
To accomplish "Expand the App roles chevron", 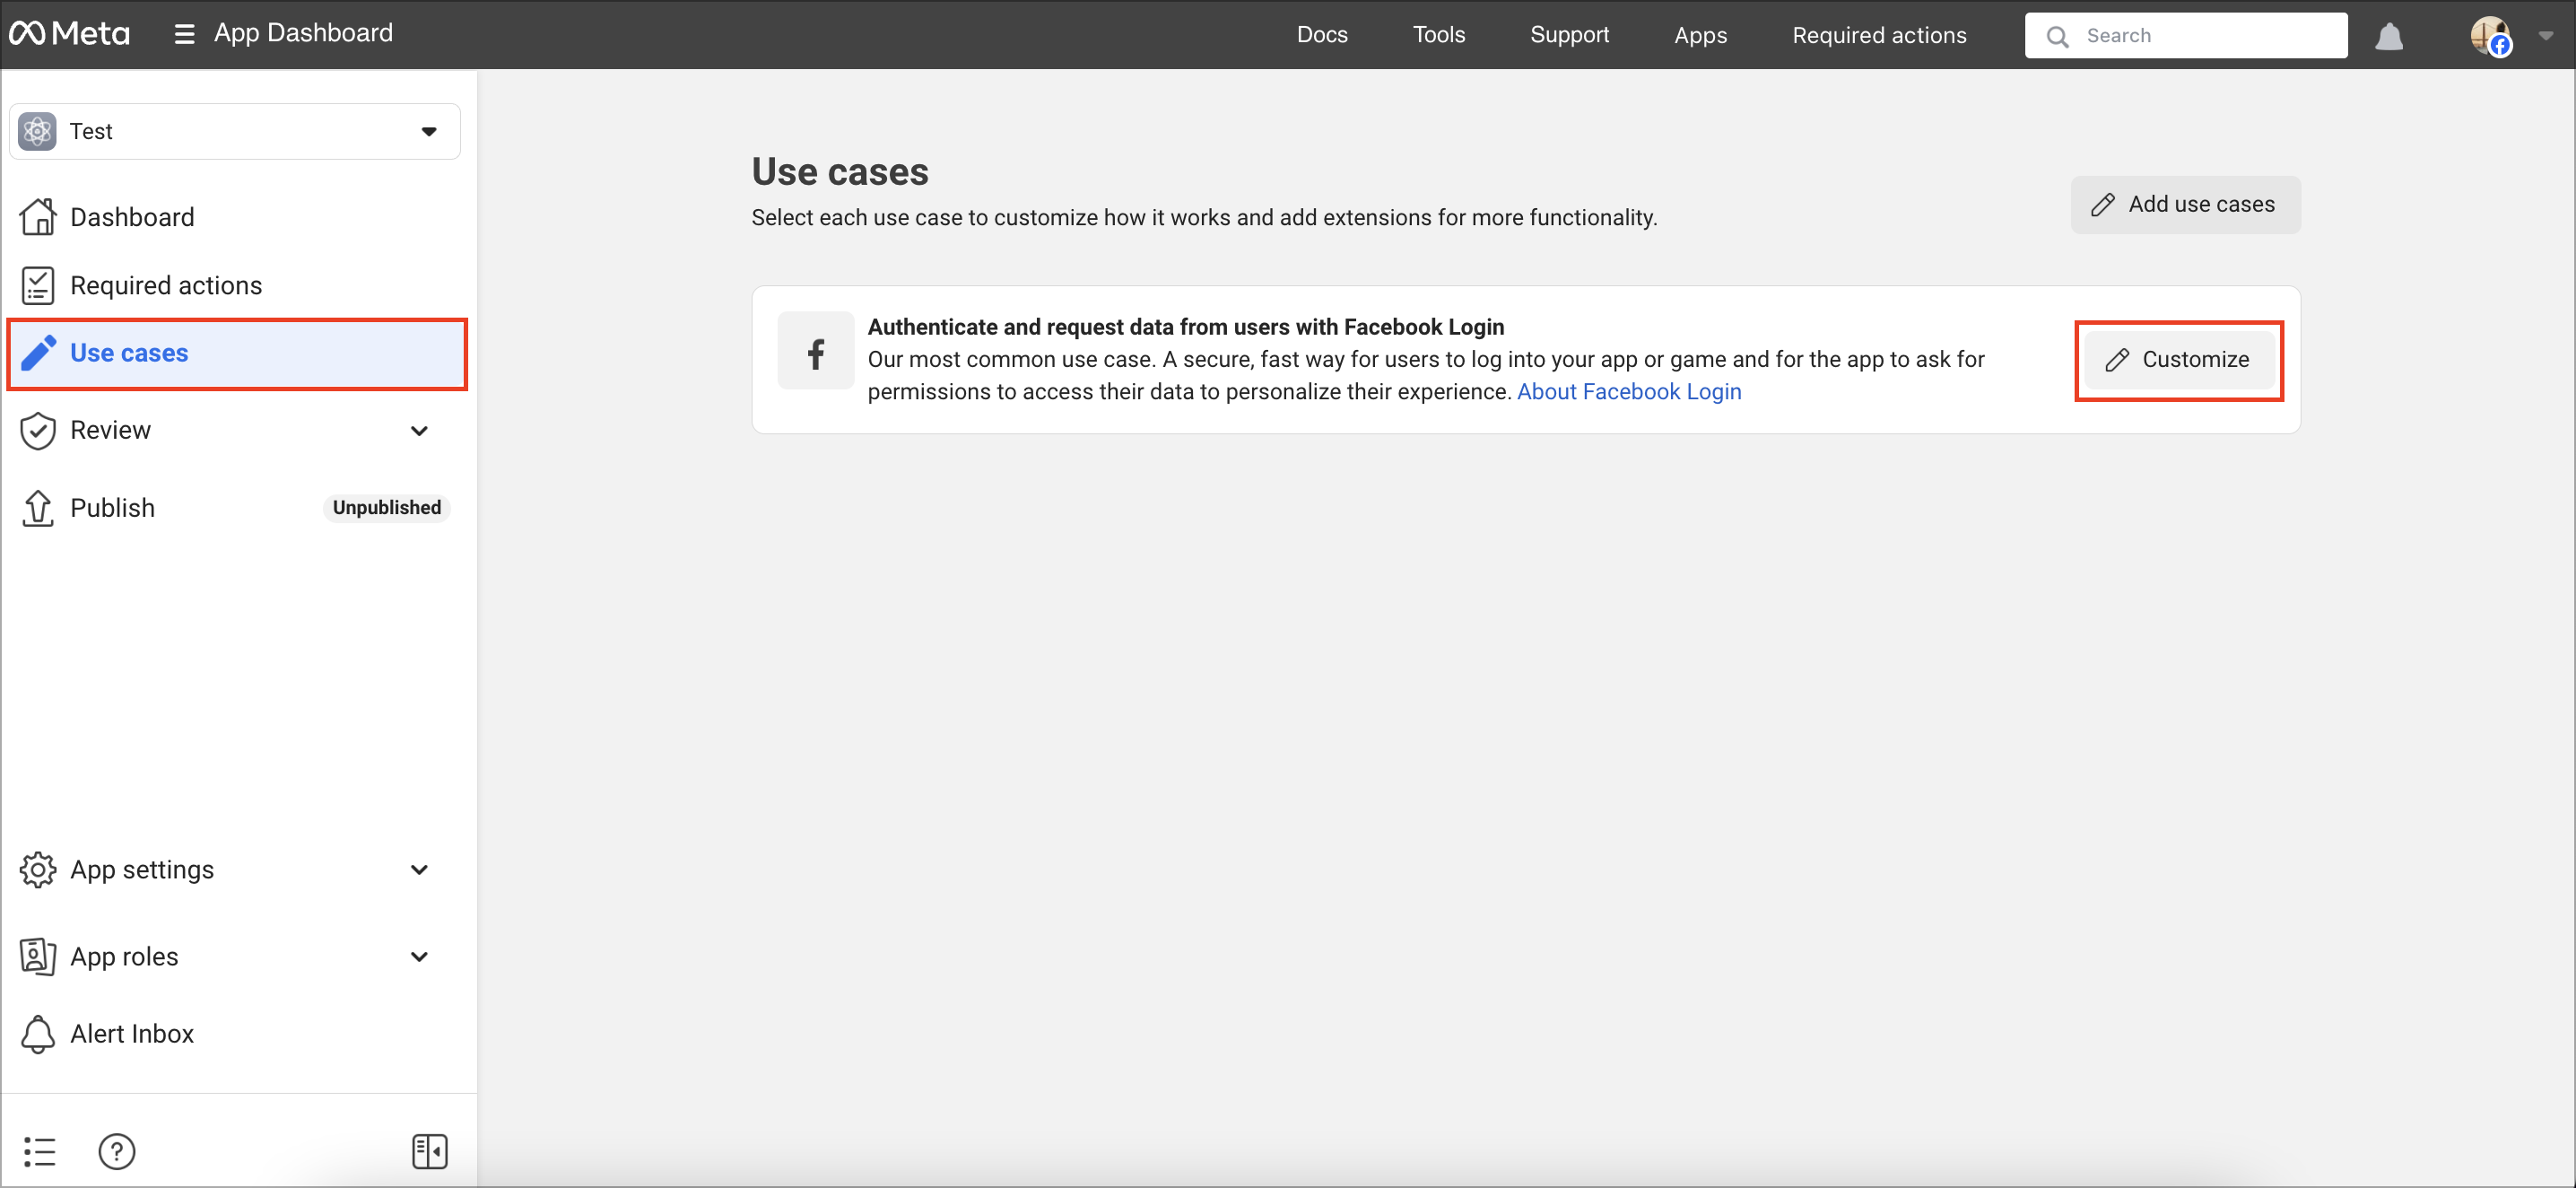I will tap(420, 957).
